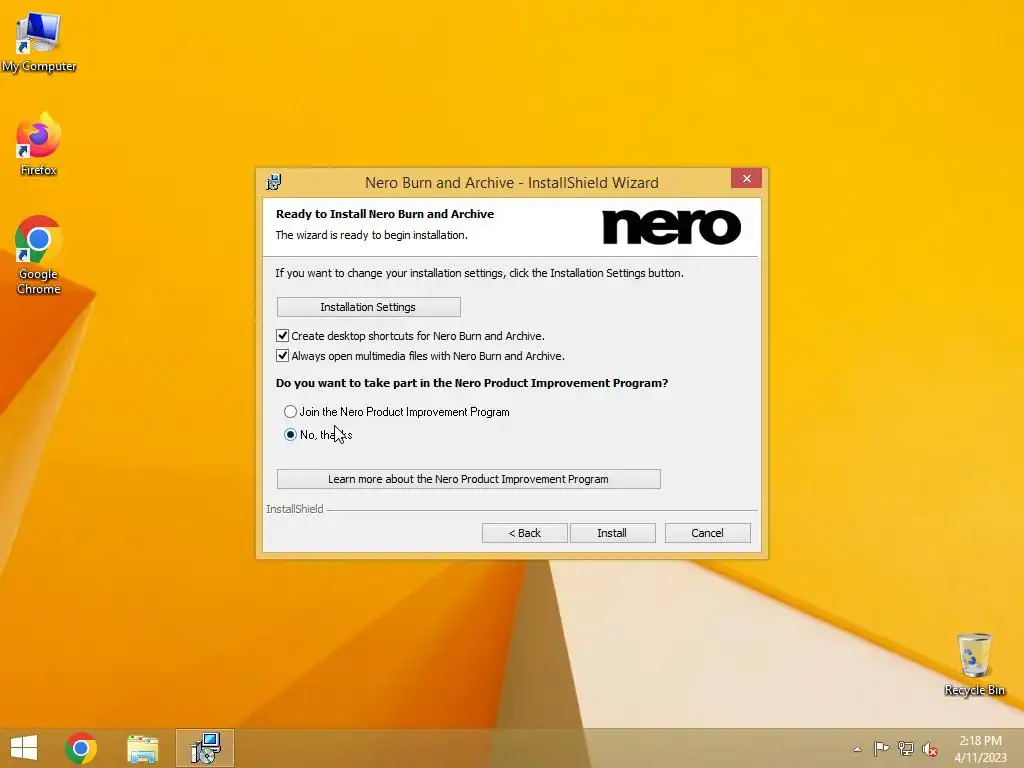Viewport: 1024px width, 768px height.
Task: Click the muted volume tray icon
Action: coord(930,749)
